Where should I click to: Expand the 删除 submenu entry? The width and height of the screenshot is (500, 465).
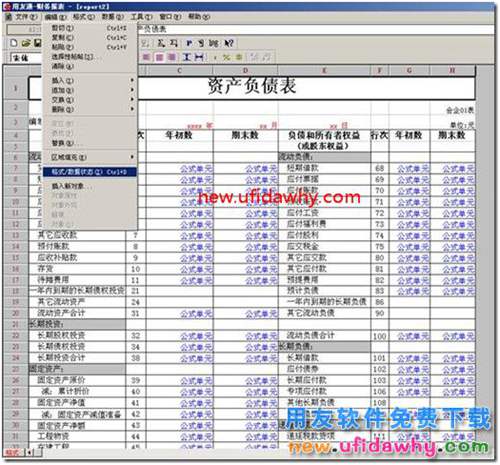pyautogui.click(x=89, y=109)
